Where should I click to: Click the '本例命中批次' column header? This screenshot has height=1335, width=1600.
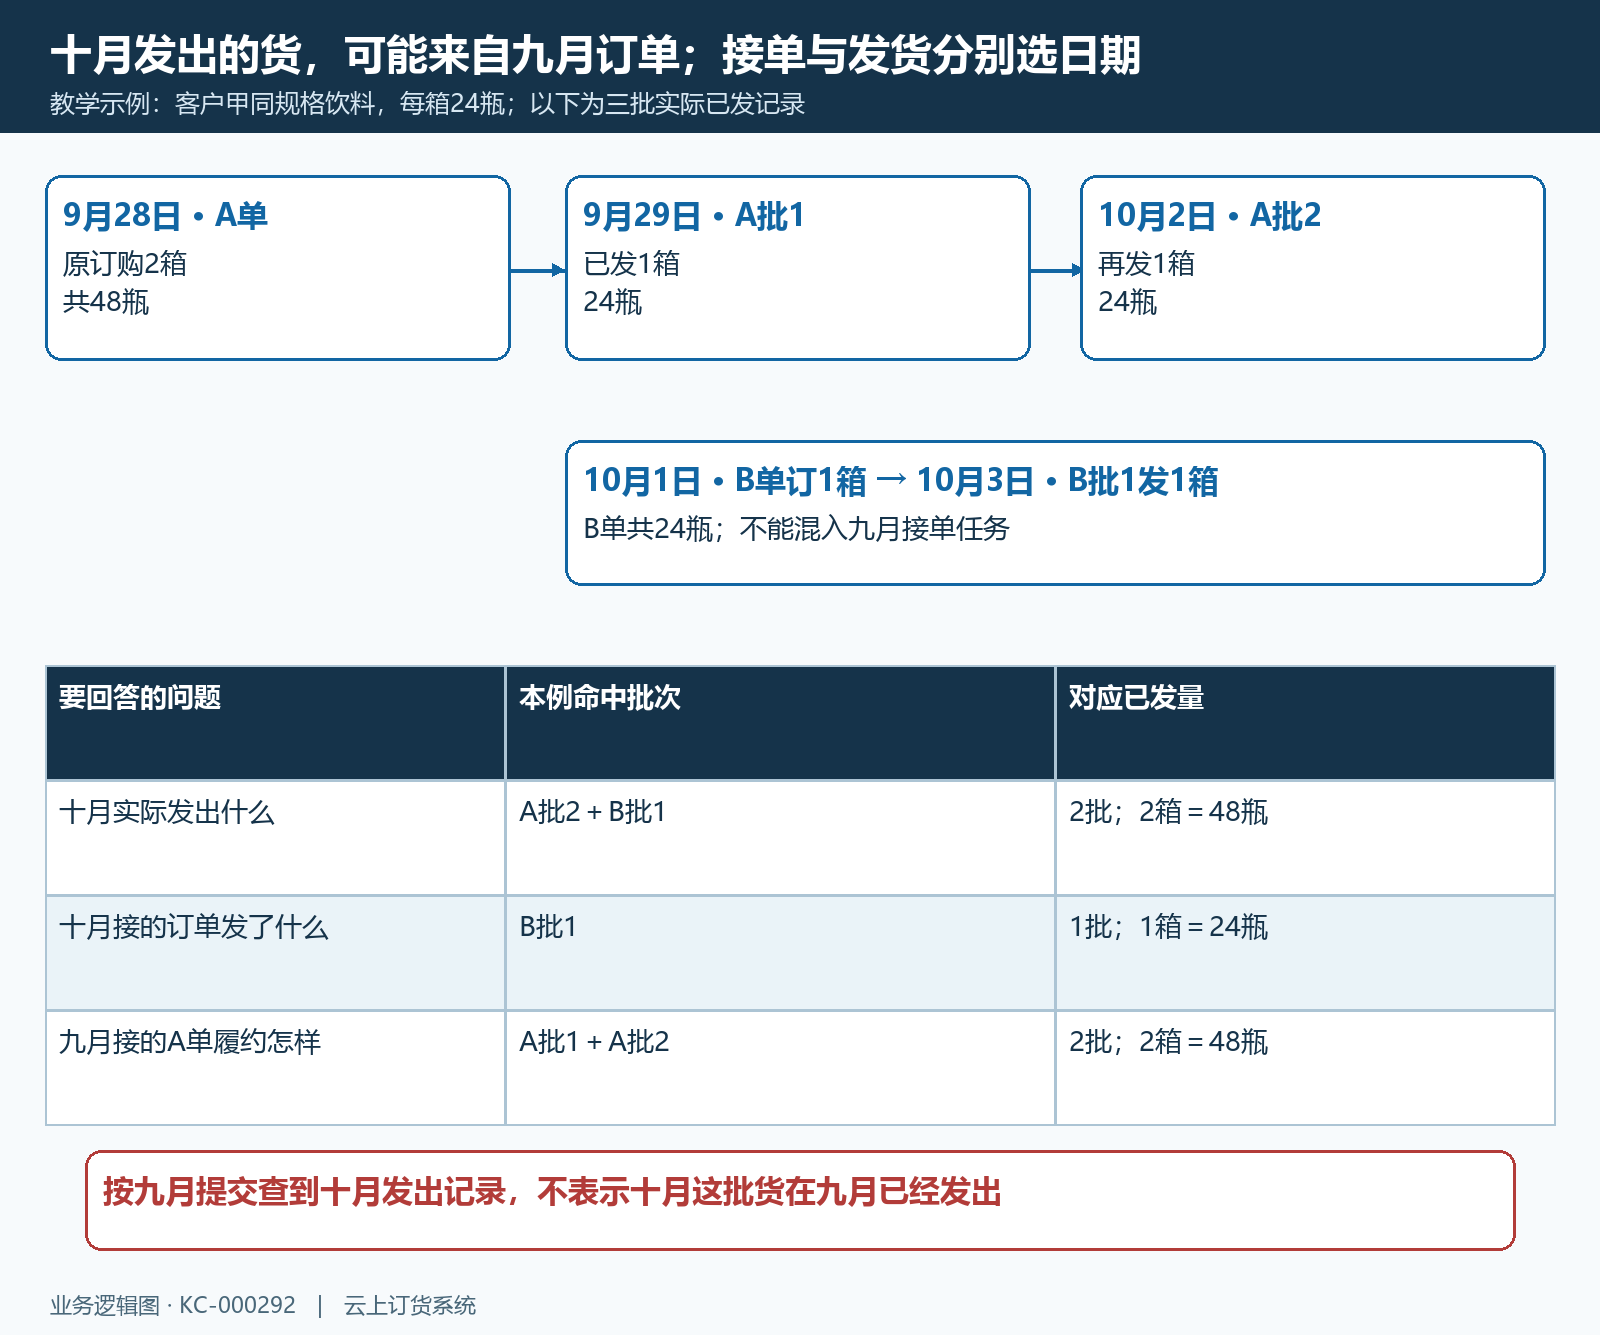(x=780, y=723)
